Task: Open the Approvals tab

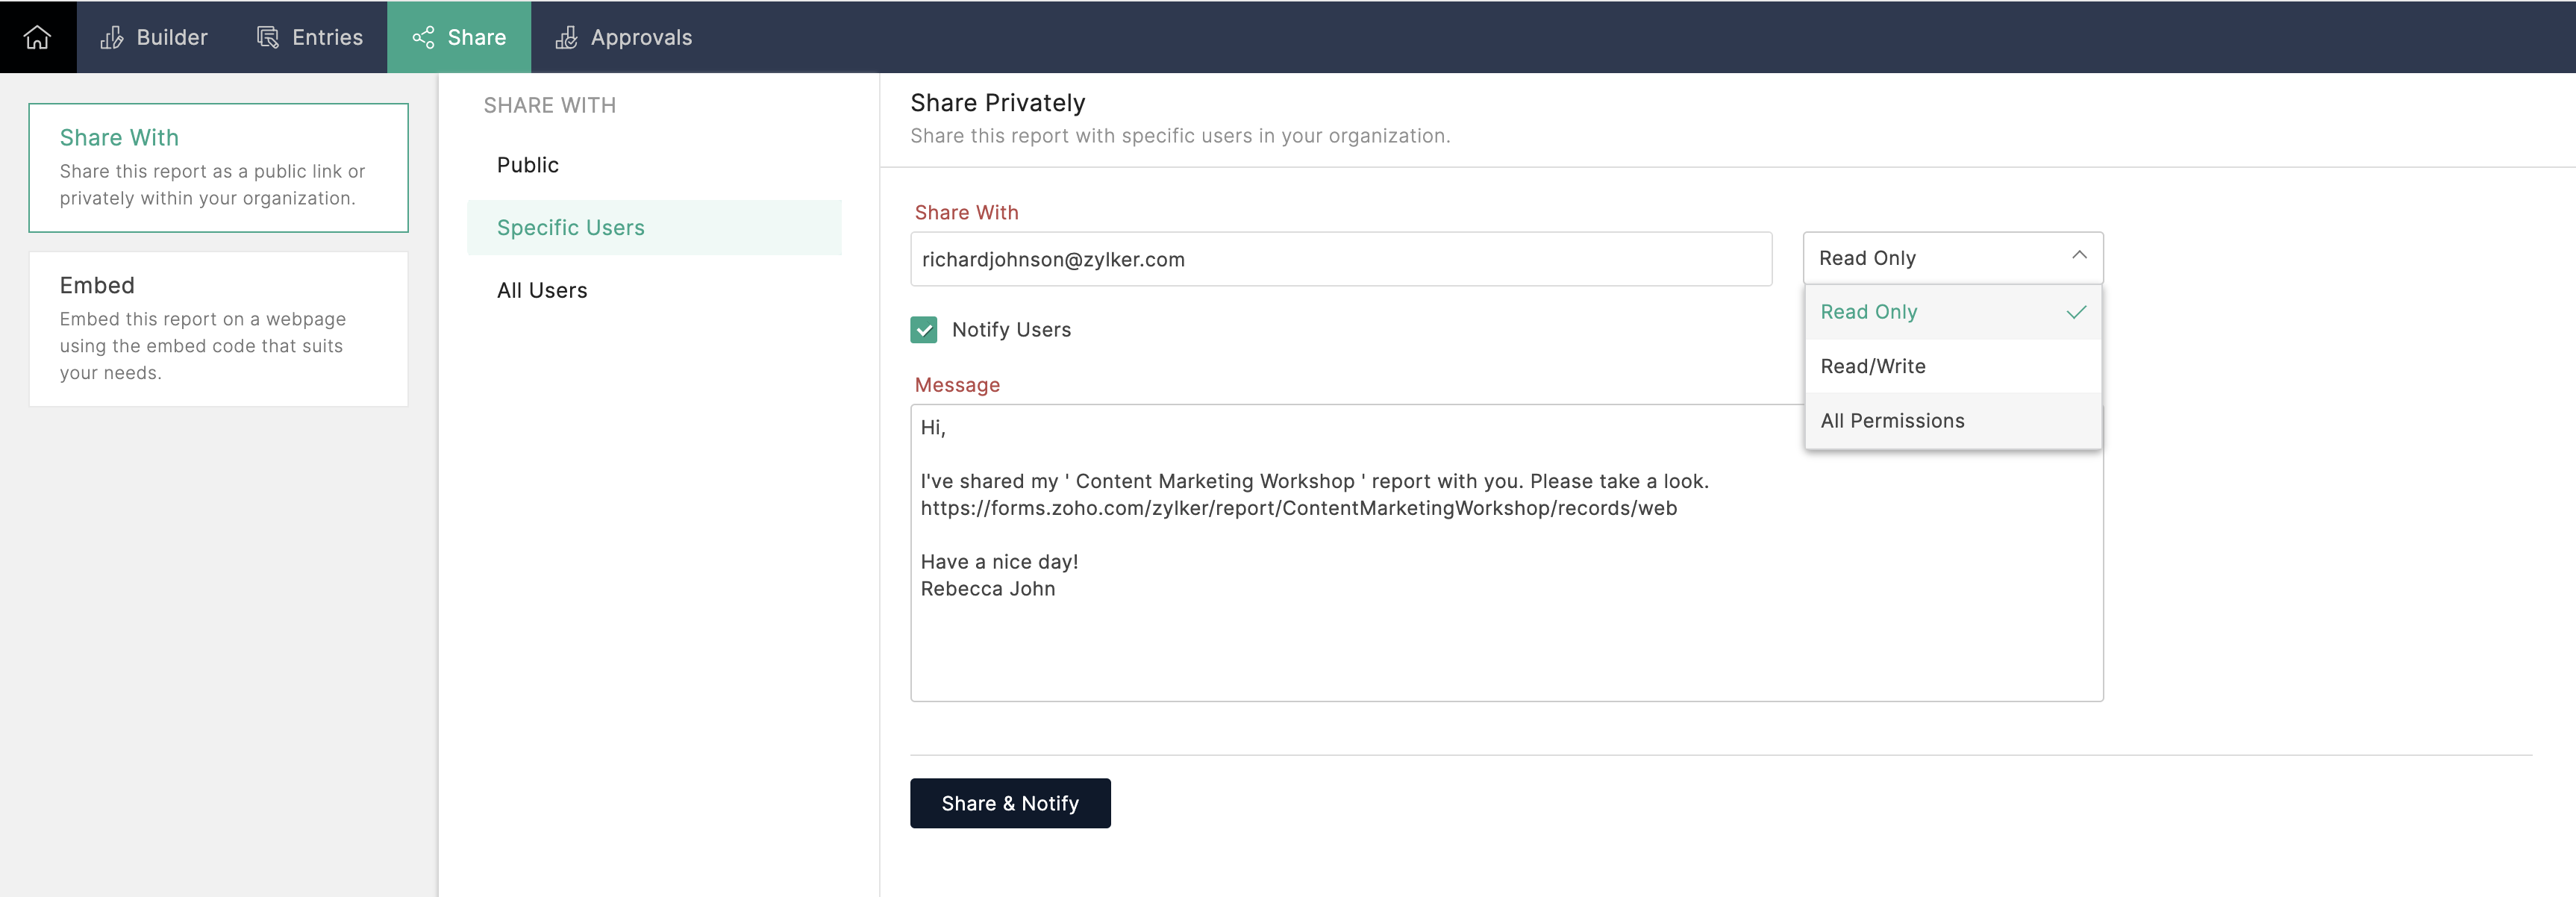Action: point(640,38)
